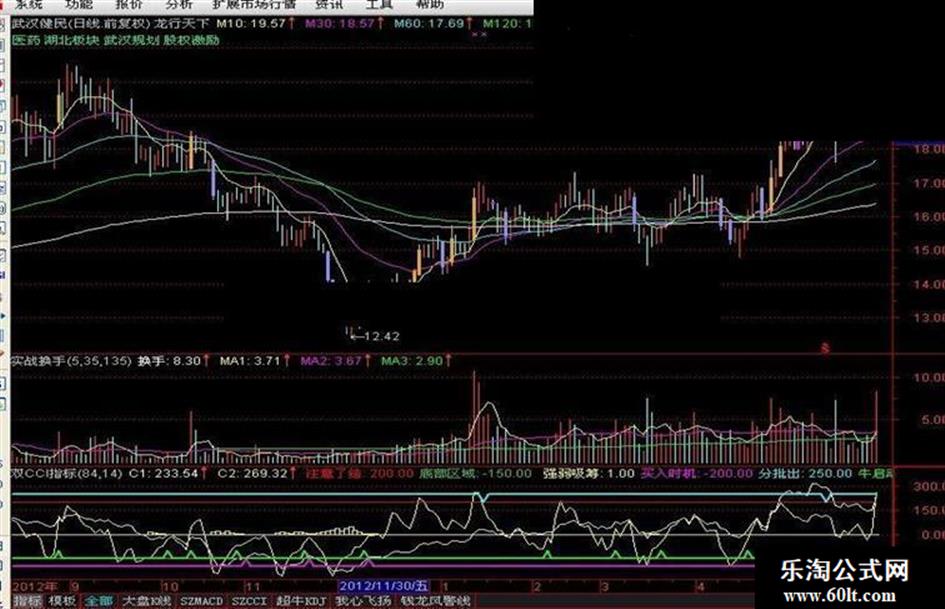Click the 换手: 8.30 value
The width and height of the screenshot is (945, 609).
tap(169, 361)
